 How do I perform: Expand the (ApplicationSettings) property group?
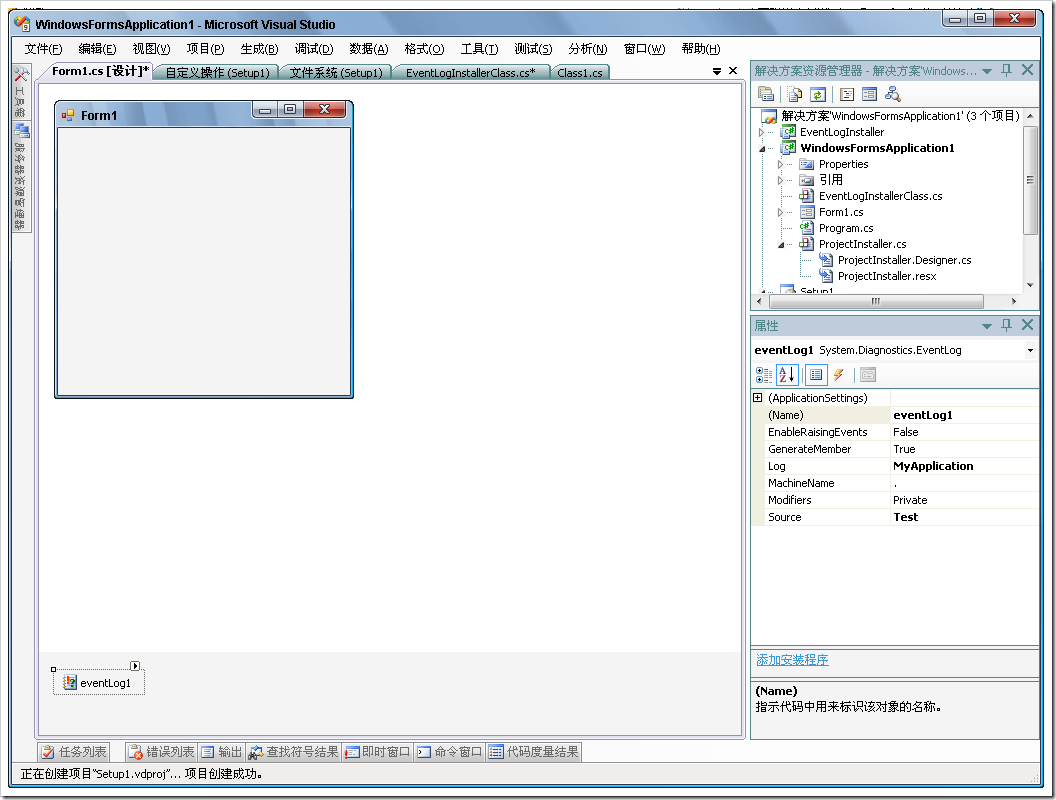758,397
